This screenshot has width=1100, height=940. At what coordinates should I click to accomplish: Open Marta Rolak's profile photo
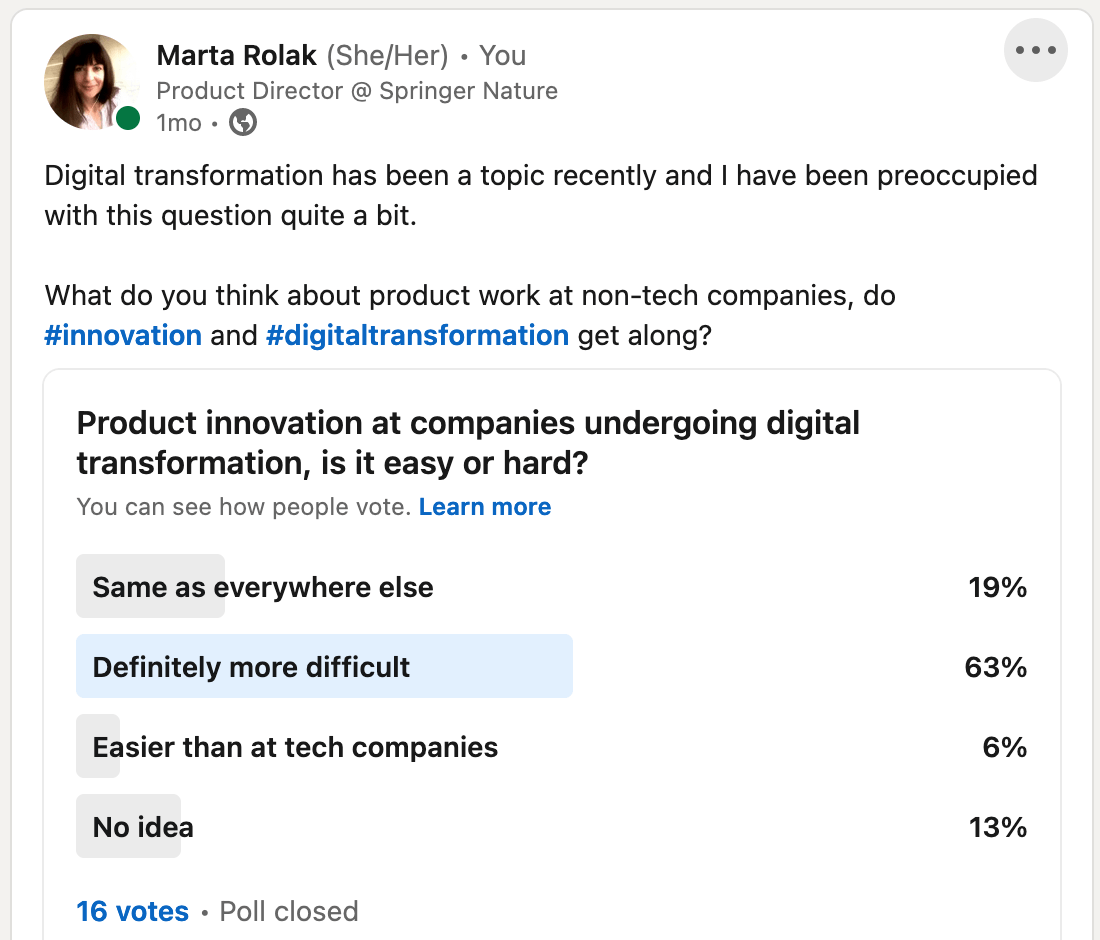(92, 82)
